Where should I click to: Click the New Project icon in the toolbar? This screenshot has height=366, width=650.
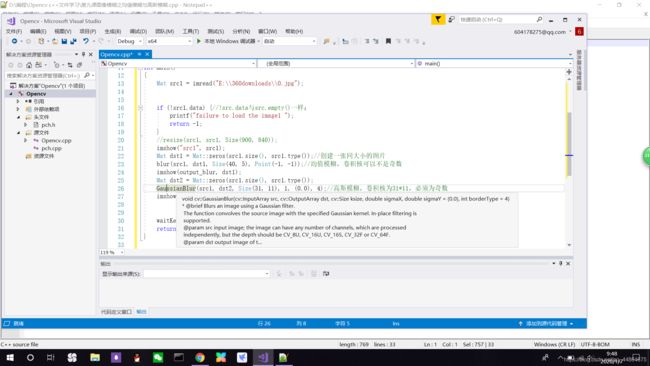(41, 41)
